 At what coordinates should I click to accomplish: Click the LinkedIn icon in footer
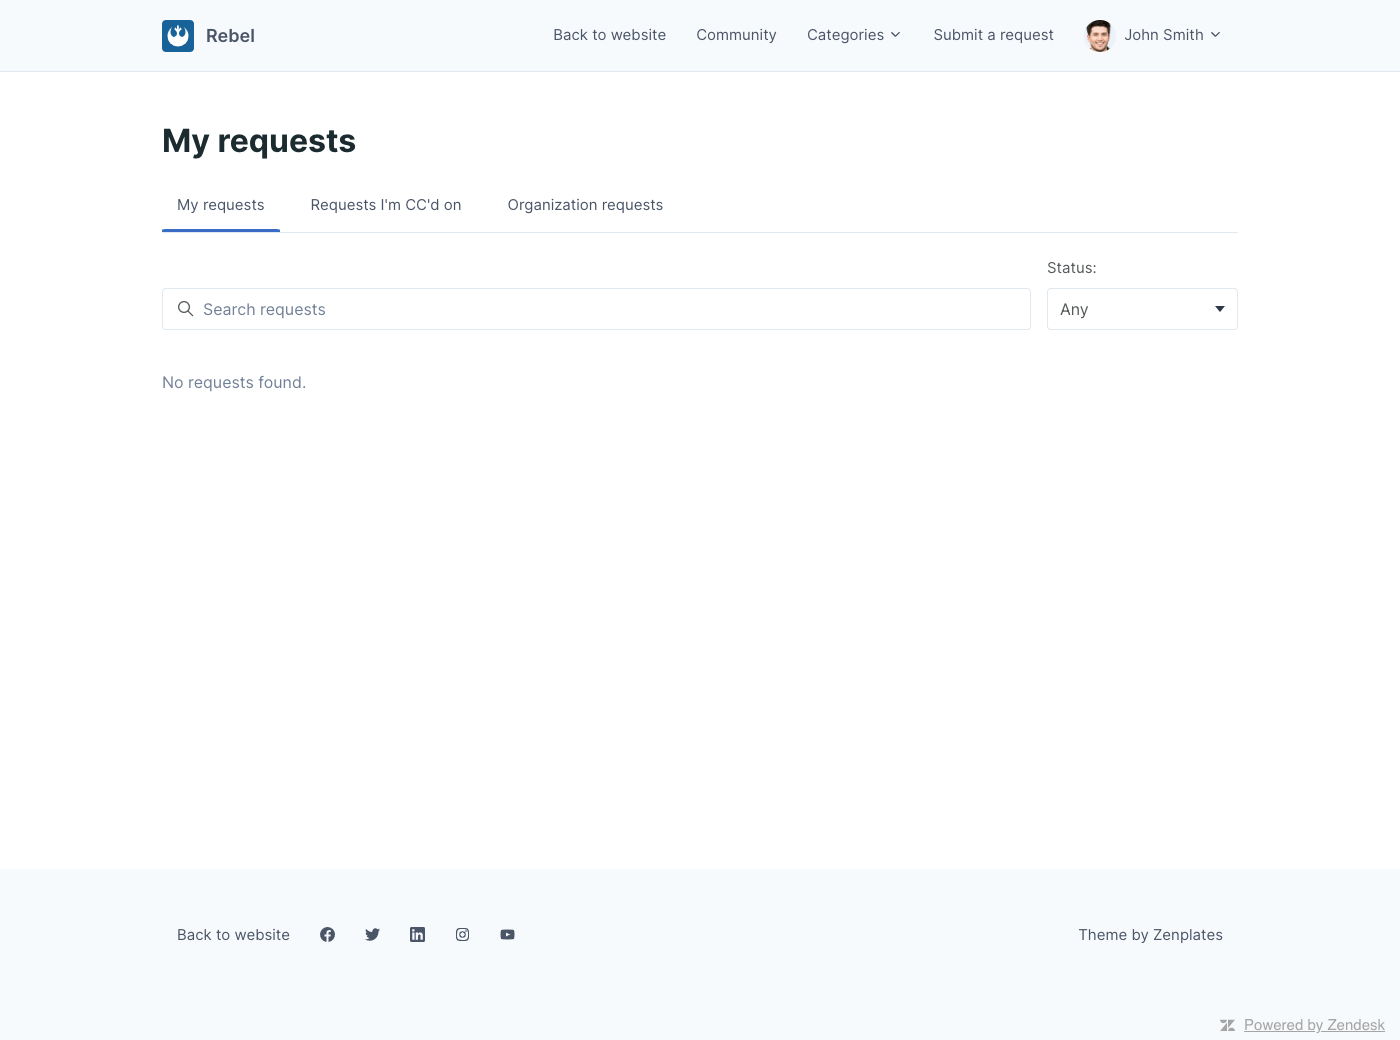(417, 935)
